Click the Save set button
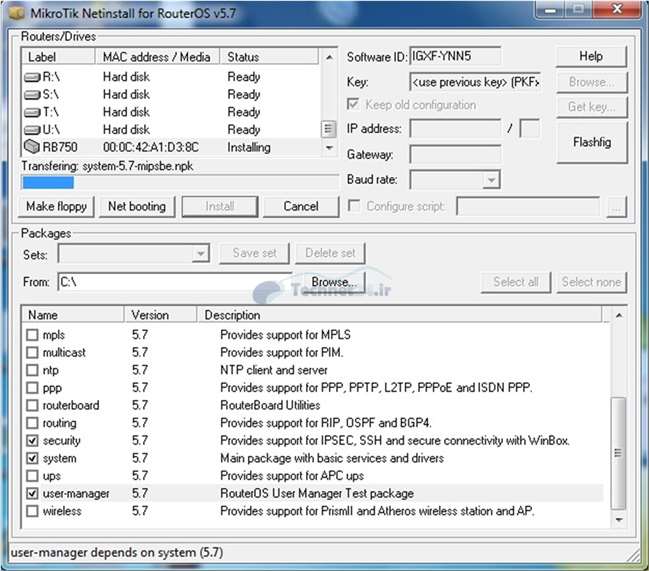Screen dimensions: 649x571 [255, 253]
